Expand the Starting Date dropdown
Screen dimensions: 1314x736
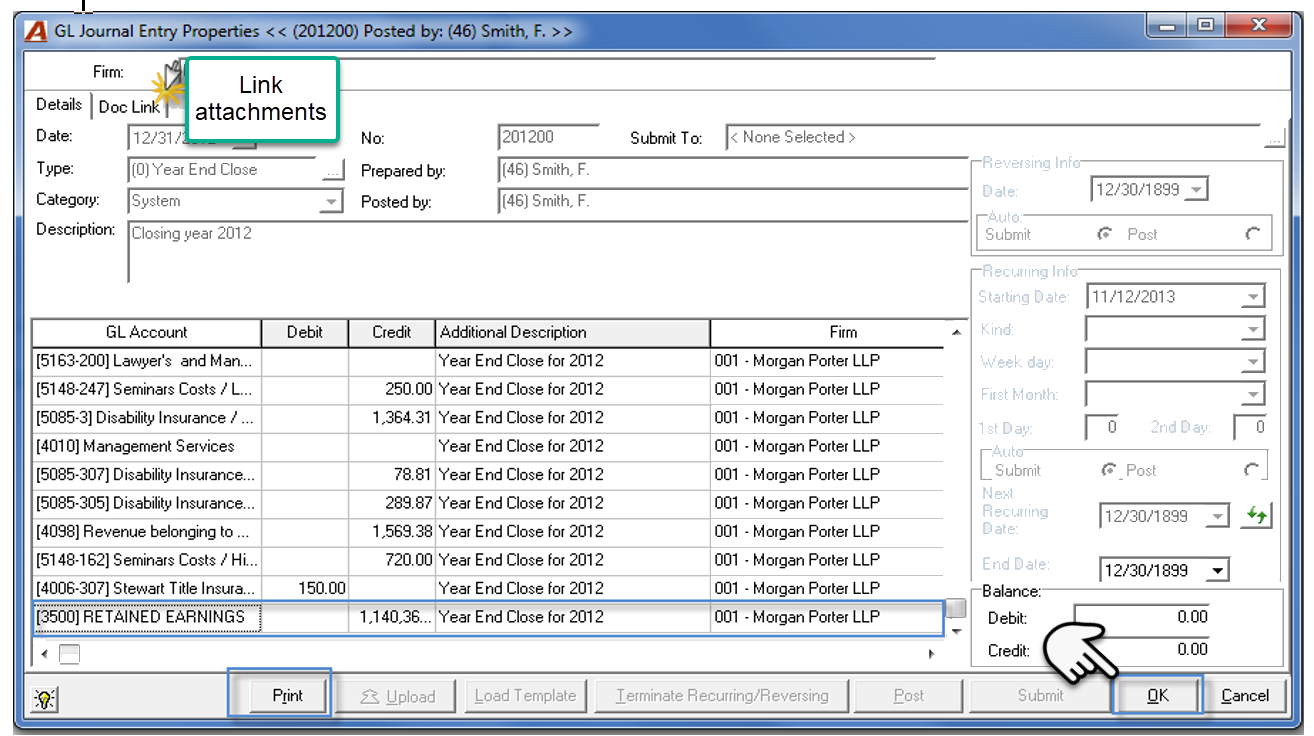[1252, 297]
